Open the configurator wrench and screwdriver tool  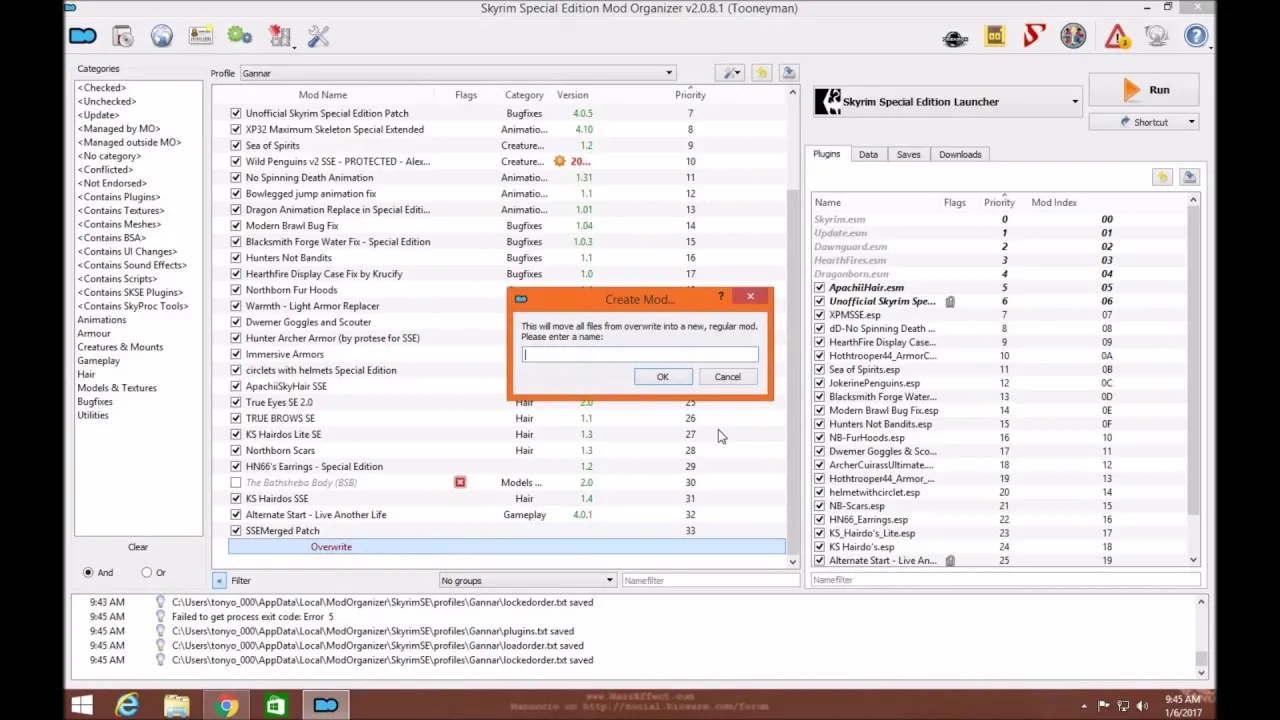click(x=318, y=36)
